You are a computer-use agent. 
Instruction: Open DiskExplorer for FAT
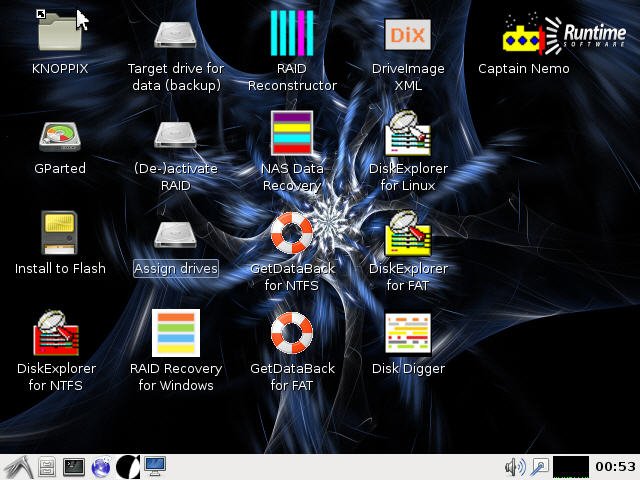pyautogui.click(x=408, y=234)
